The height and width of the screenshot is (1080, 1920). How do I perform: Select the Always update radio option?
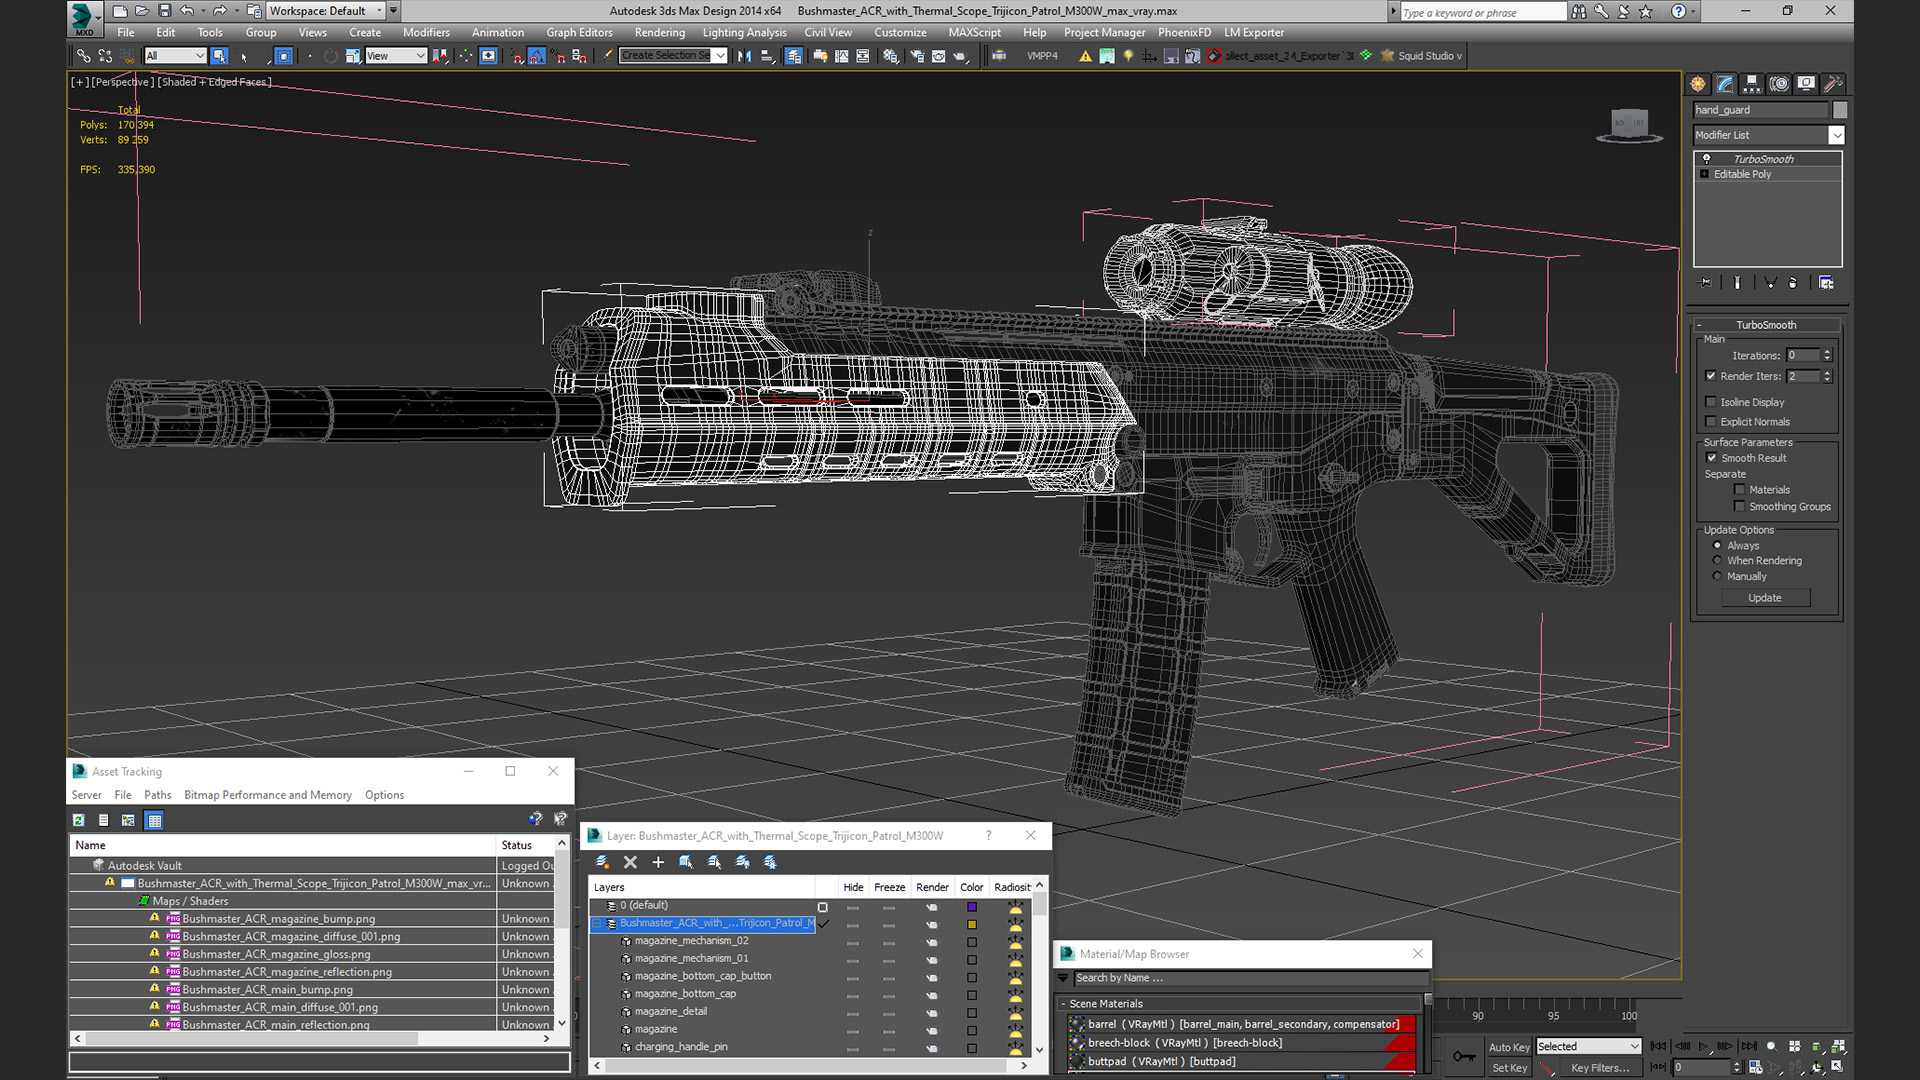point(1717,546)
